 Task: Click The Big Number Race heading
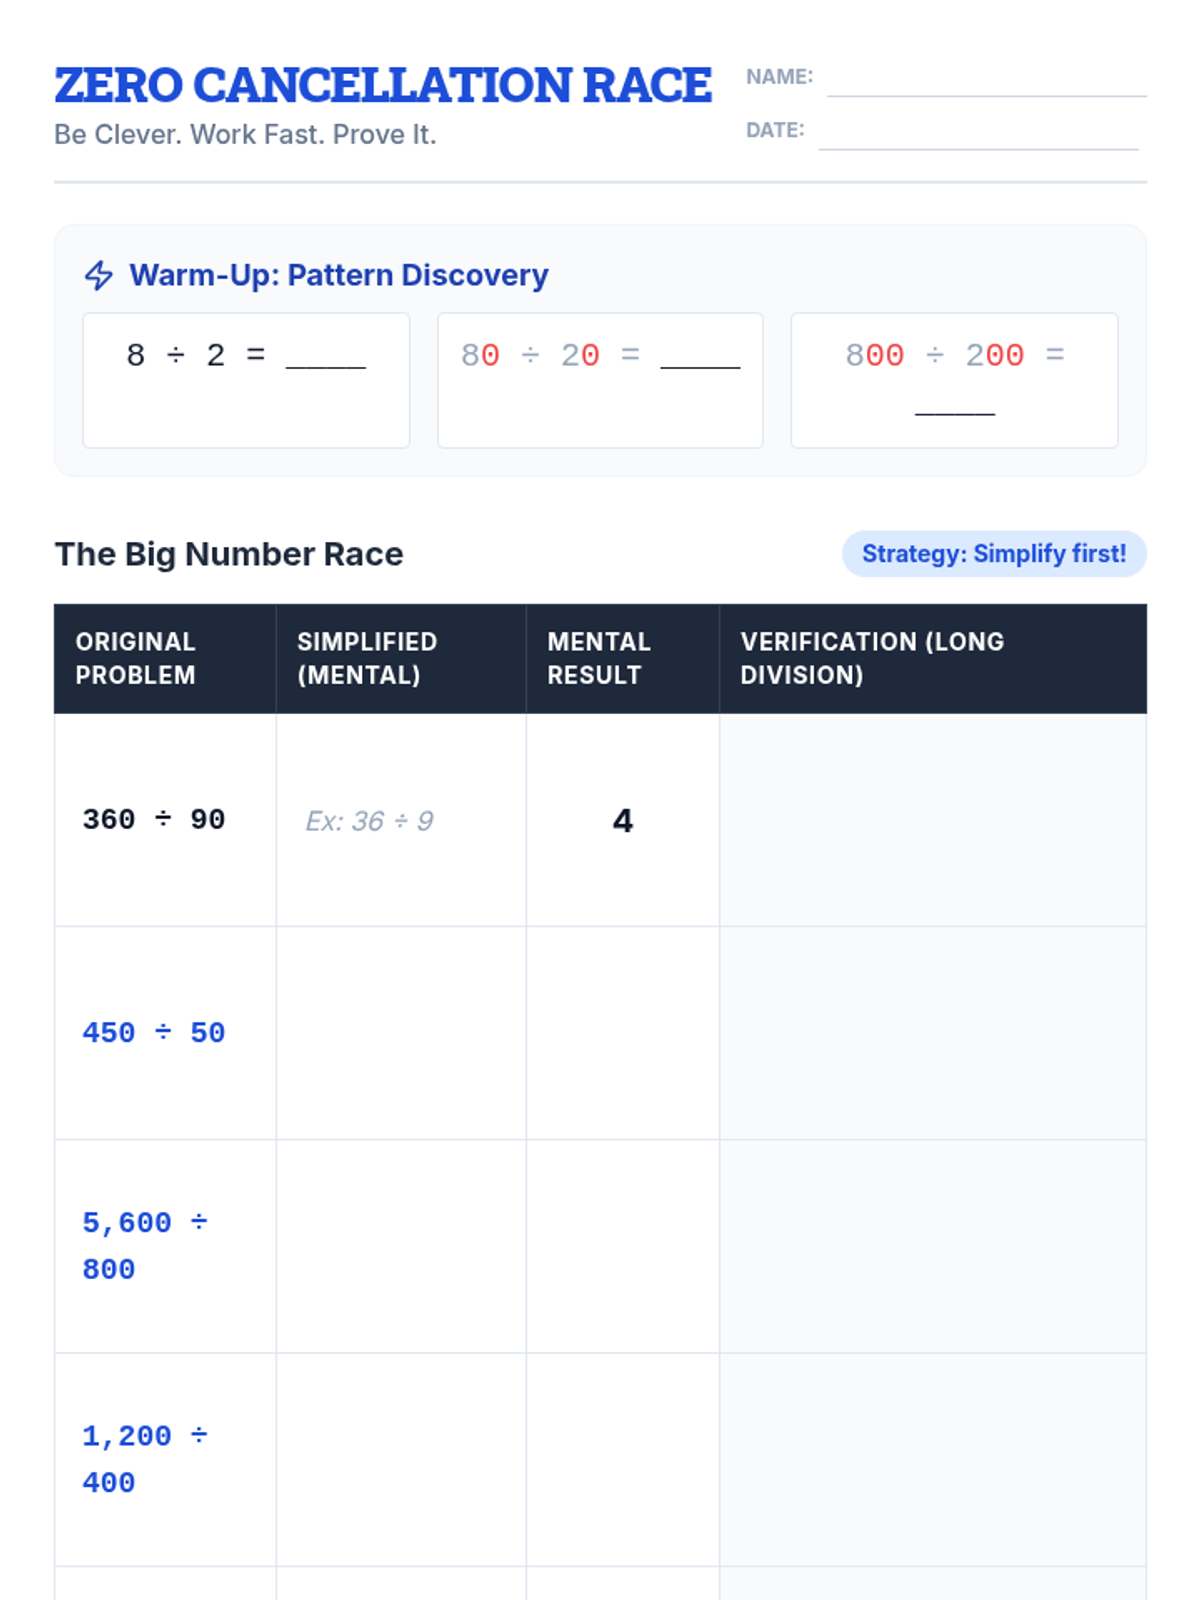229,554
